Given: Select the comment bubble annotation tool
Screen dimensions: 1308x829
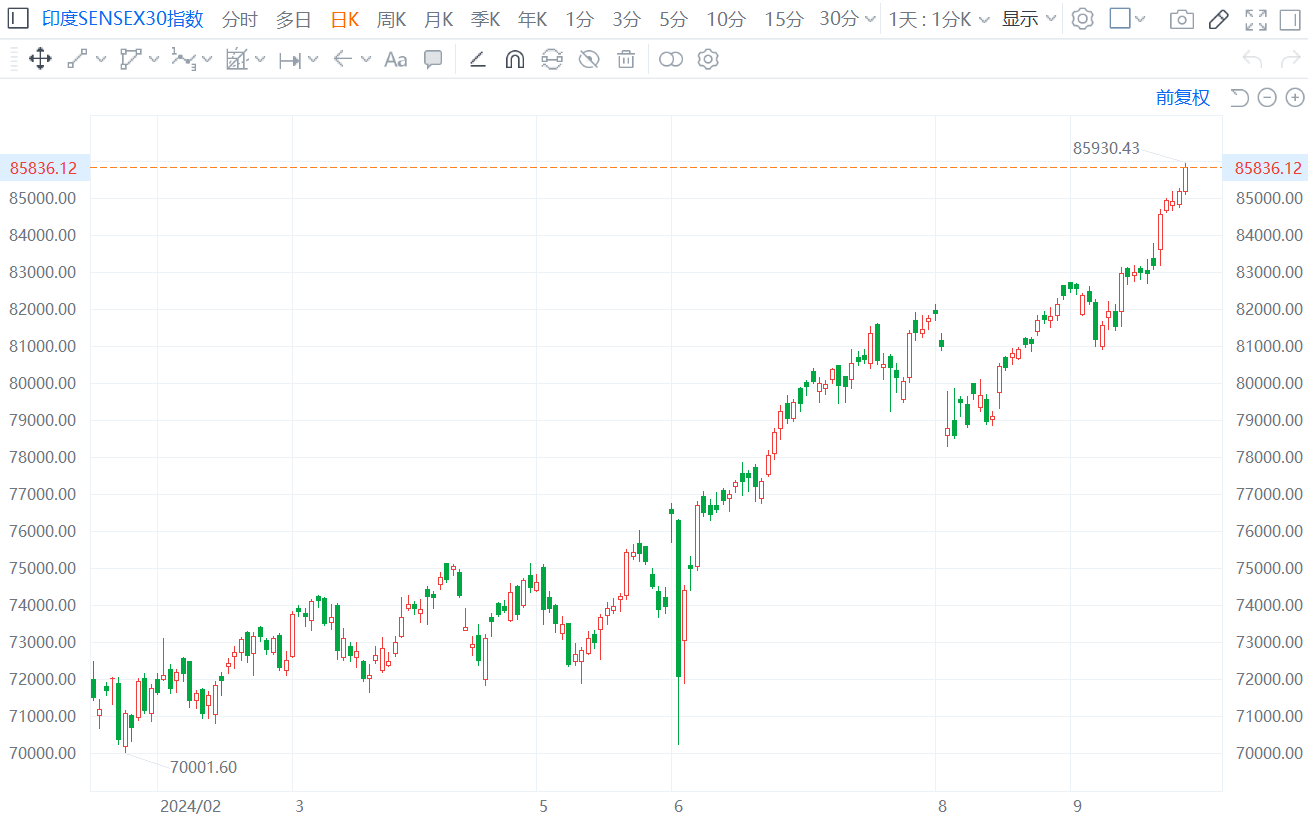Looking at the screenshot, I should (x=433, y=59).
